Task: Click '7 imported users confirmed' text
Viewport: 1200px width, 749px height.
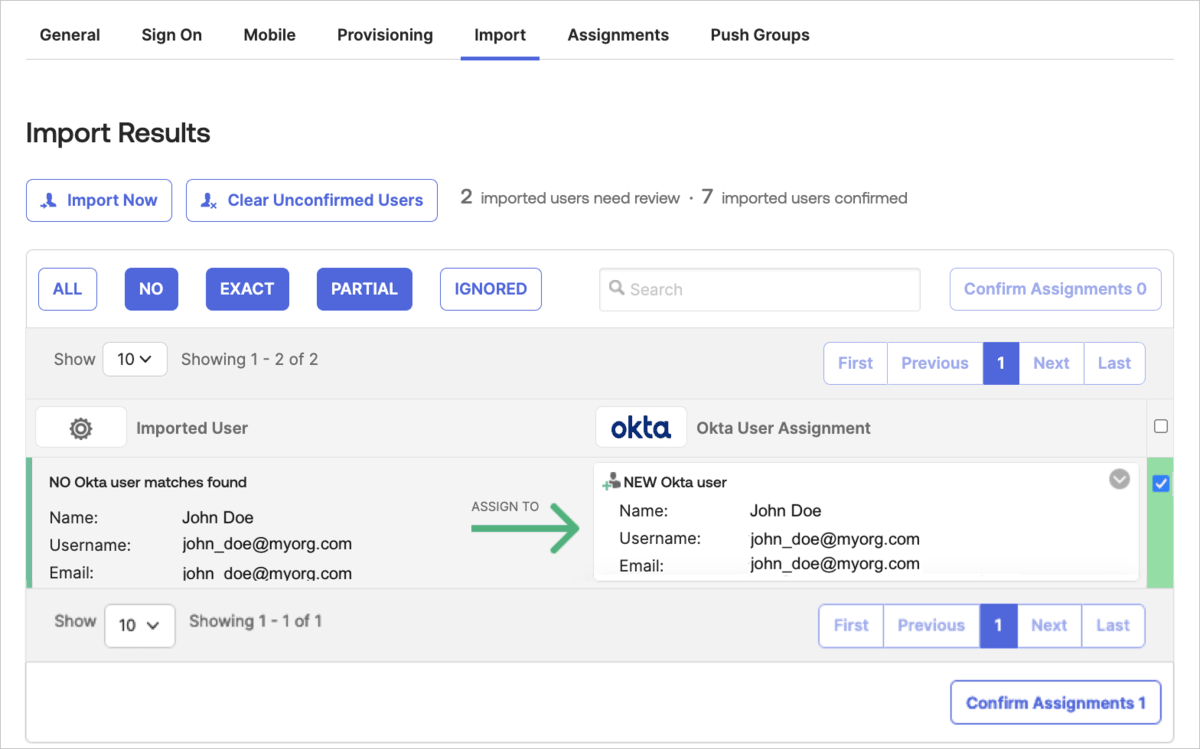Action: pos(804,198)
